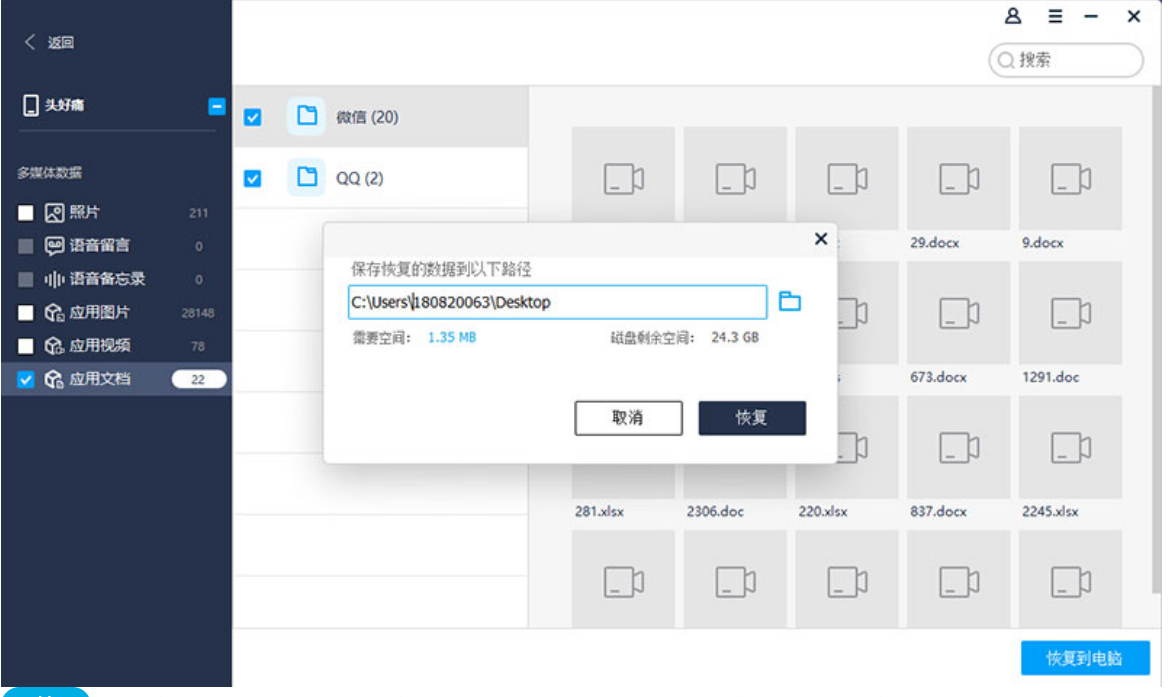Click the 微信 folder icon

click(x=307, y=117)
